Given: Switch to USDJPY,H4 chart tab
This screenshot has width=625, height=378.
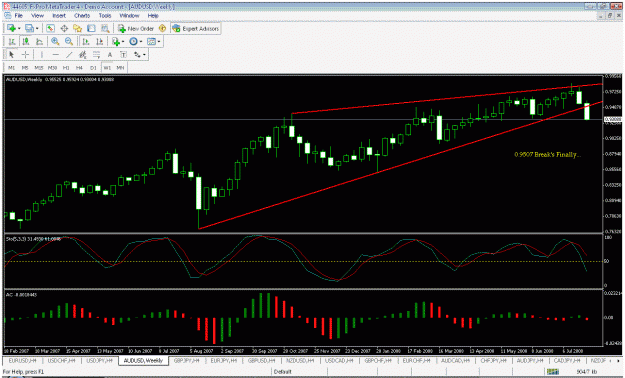Looking at the screenshot, I should tap(100, 360).
